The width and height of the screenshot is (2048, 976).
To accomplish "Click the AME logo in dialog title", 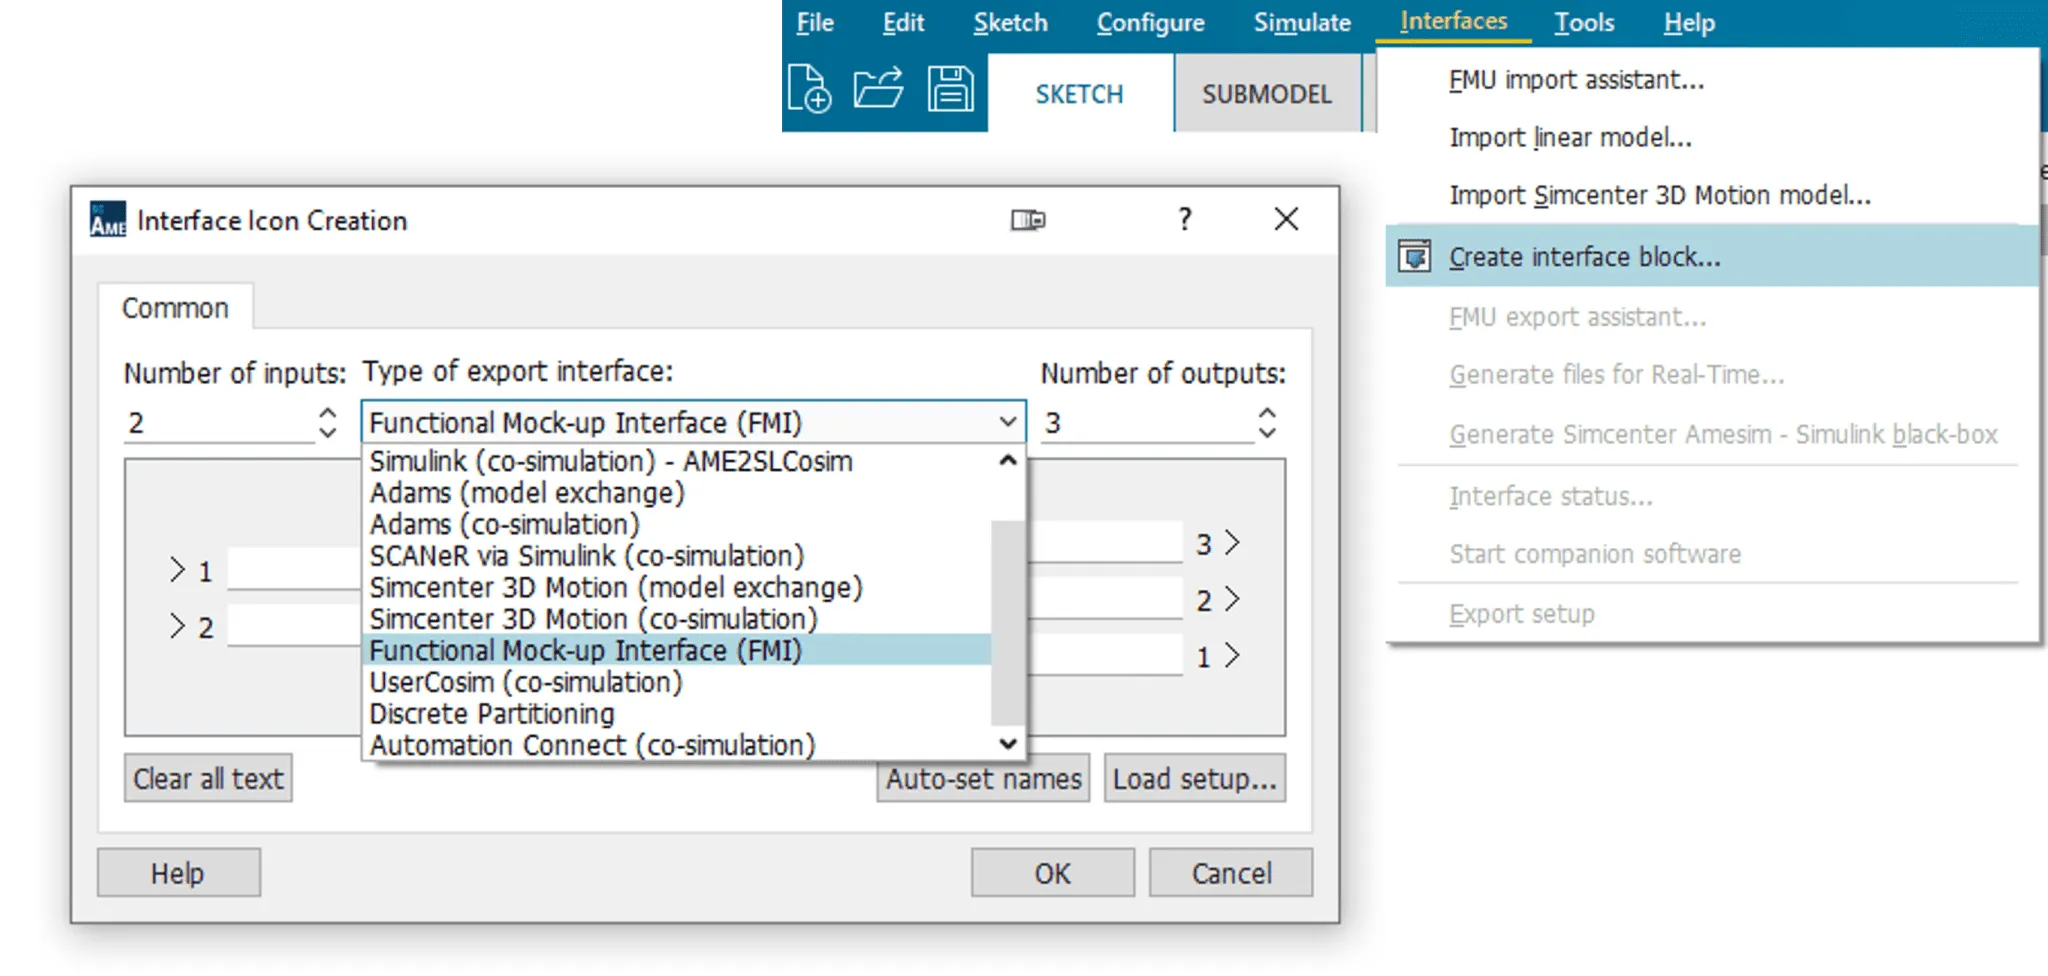I will [108, 219].
